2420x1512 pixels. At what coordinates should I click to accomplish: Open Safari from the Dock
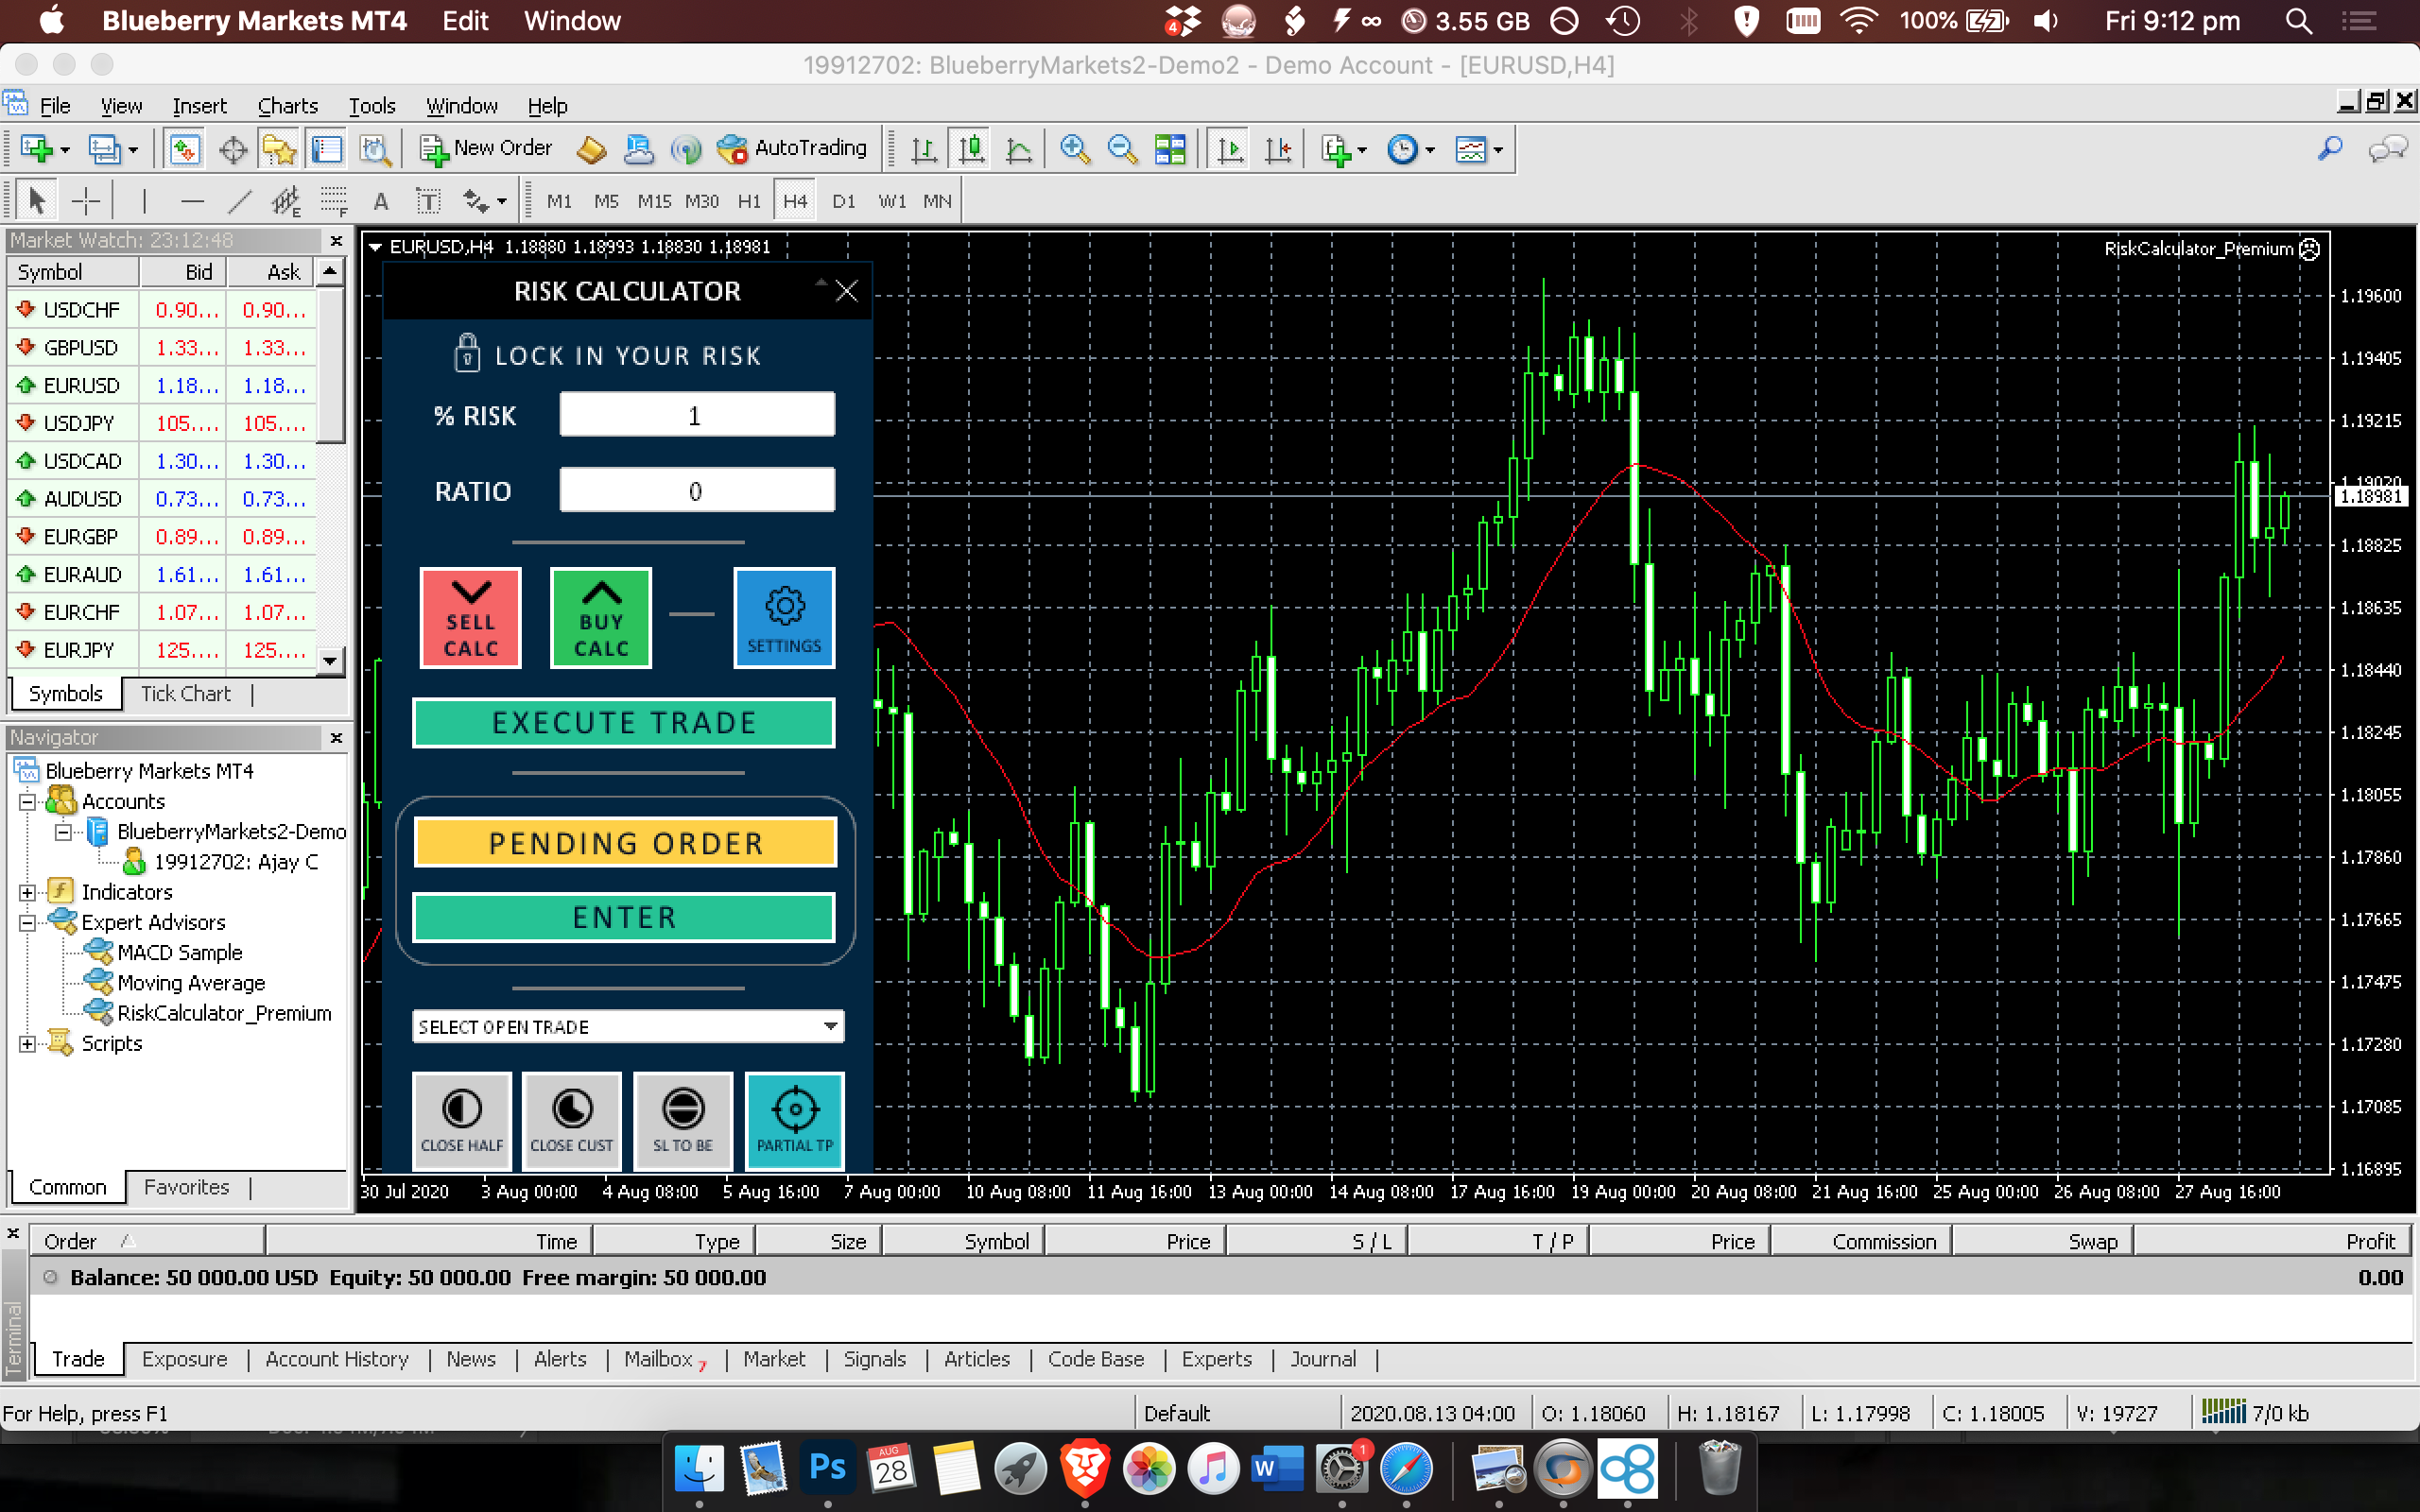tap(1405, 1468)
